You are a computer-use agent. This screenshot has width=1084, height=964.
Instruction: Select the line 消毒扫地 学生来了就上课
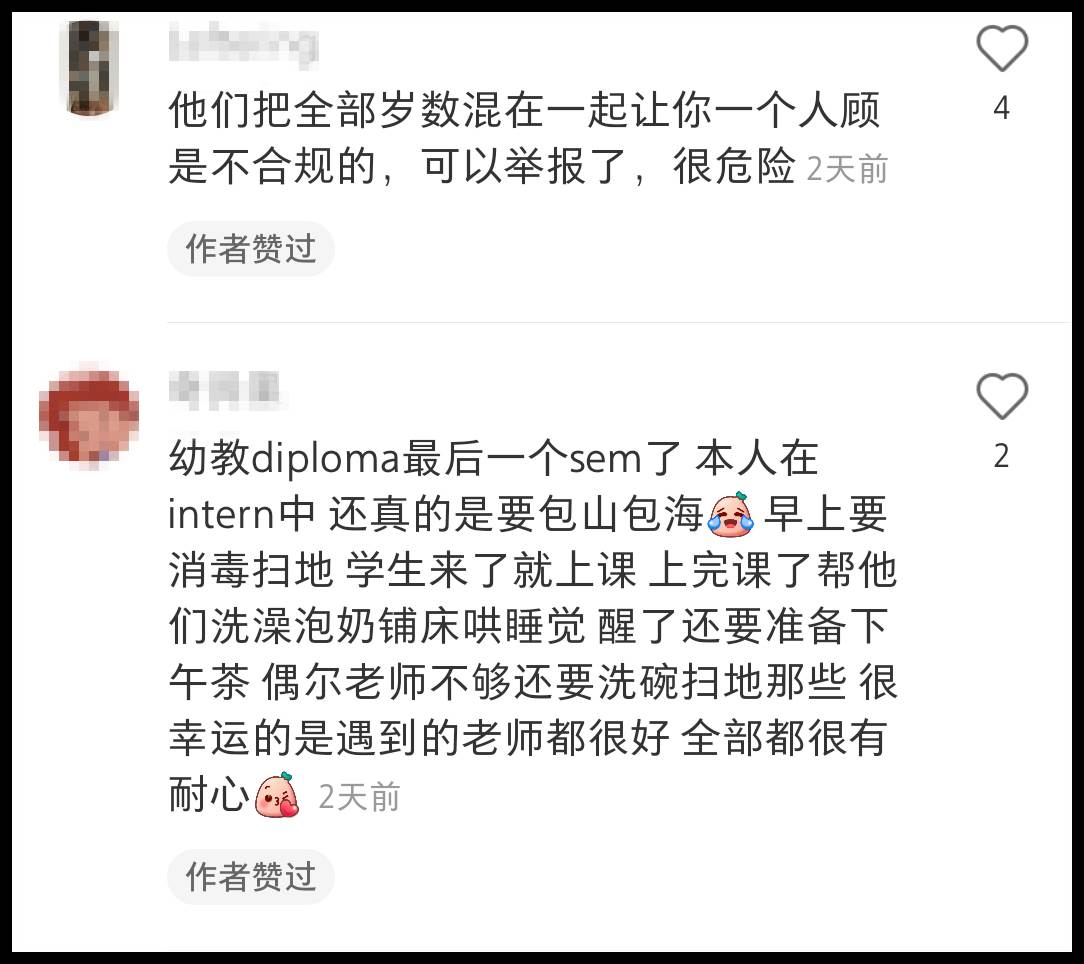[402, 571]
